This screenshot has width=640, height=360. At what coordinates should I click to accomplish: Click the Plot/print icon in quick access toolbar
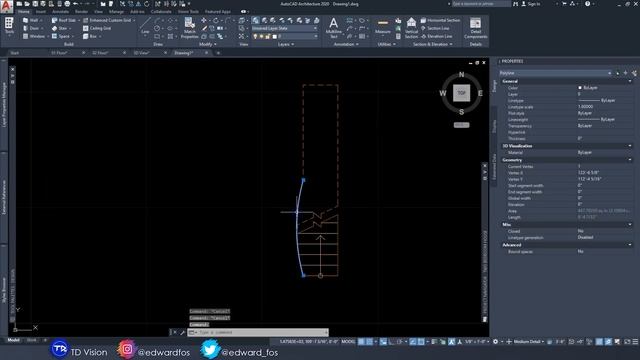67,4
